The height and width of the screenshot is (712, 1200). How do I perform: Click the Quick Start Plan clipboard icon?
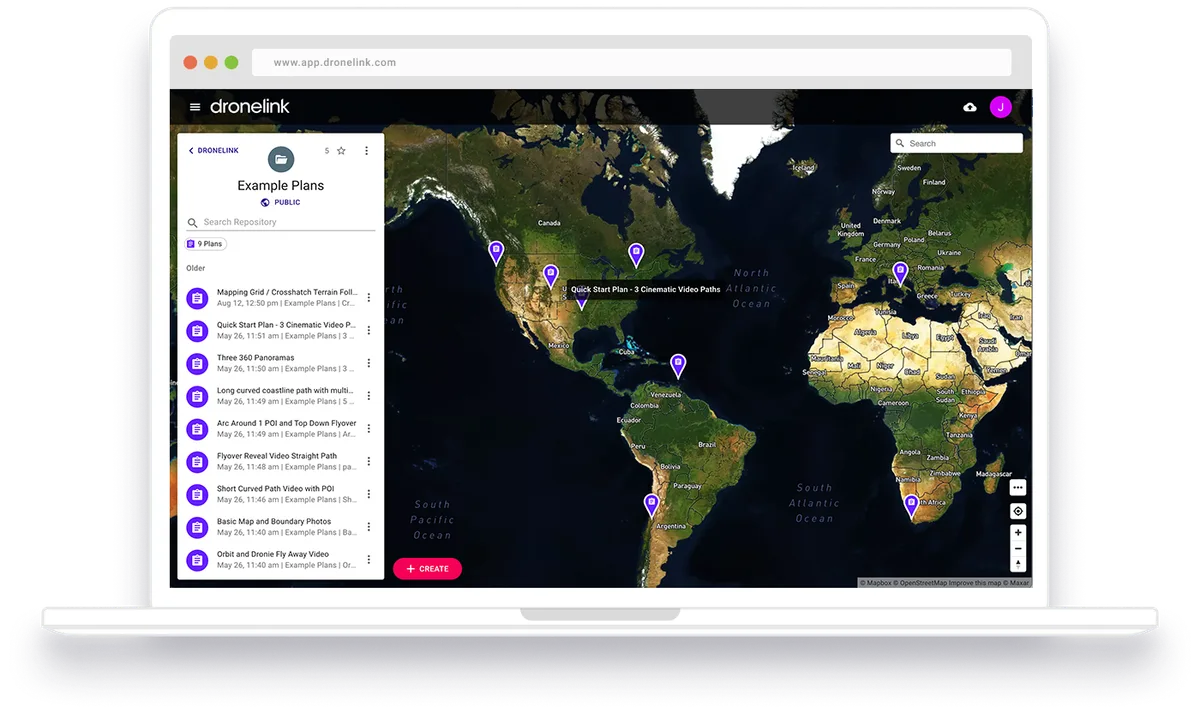point(198,331)
